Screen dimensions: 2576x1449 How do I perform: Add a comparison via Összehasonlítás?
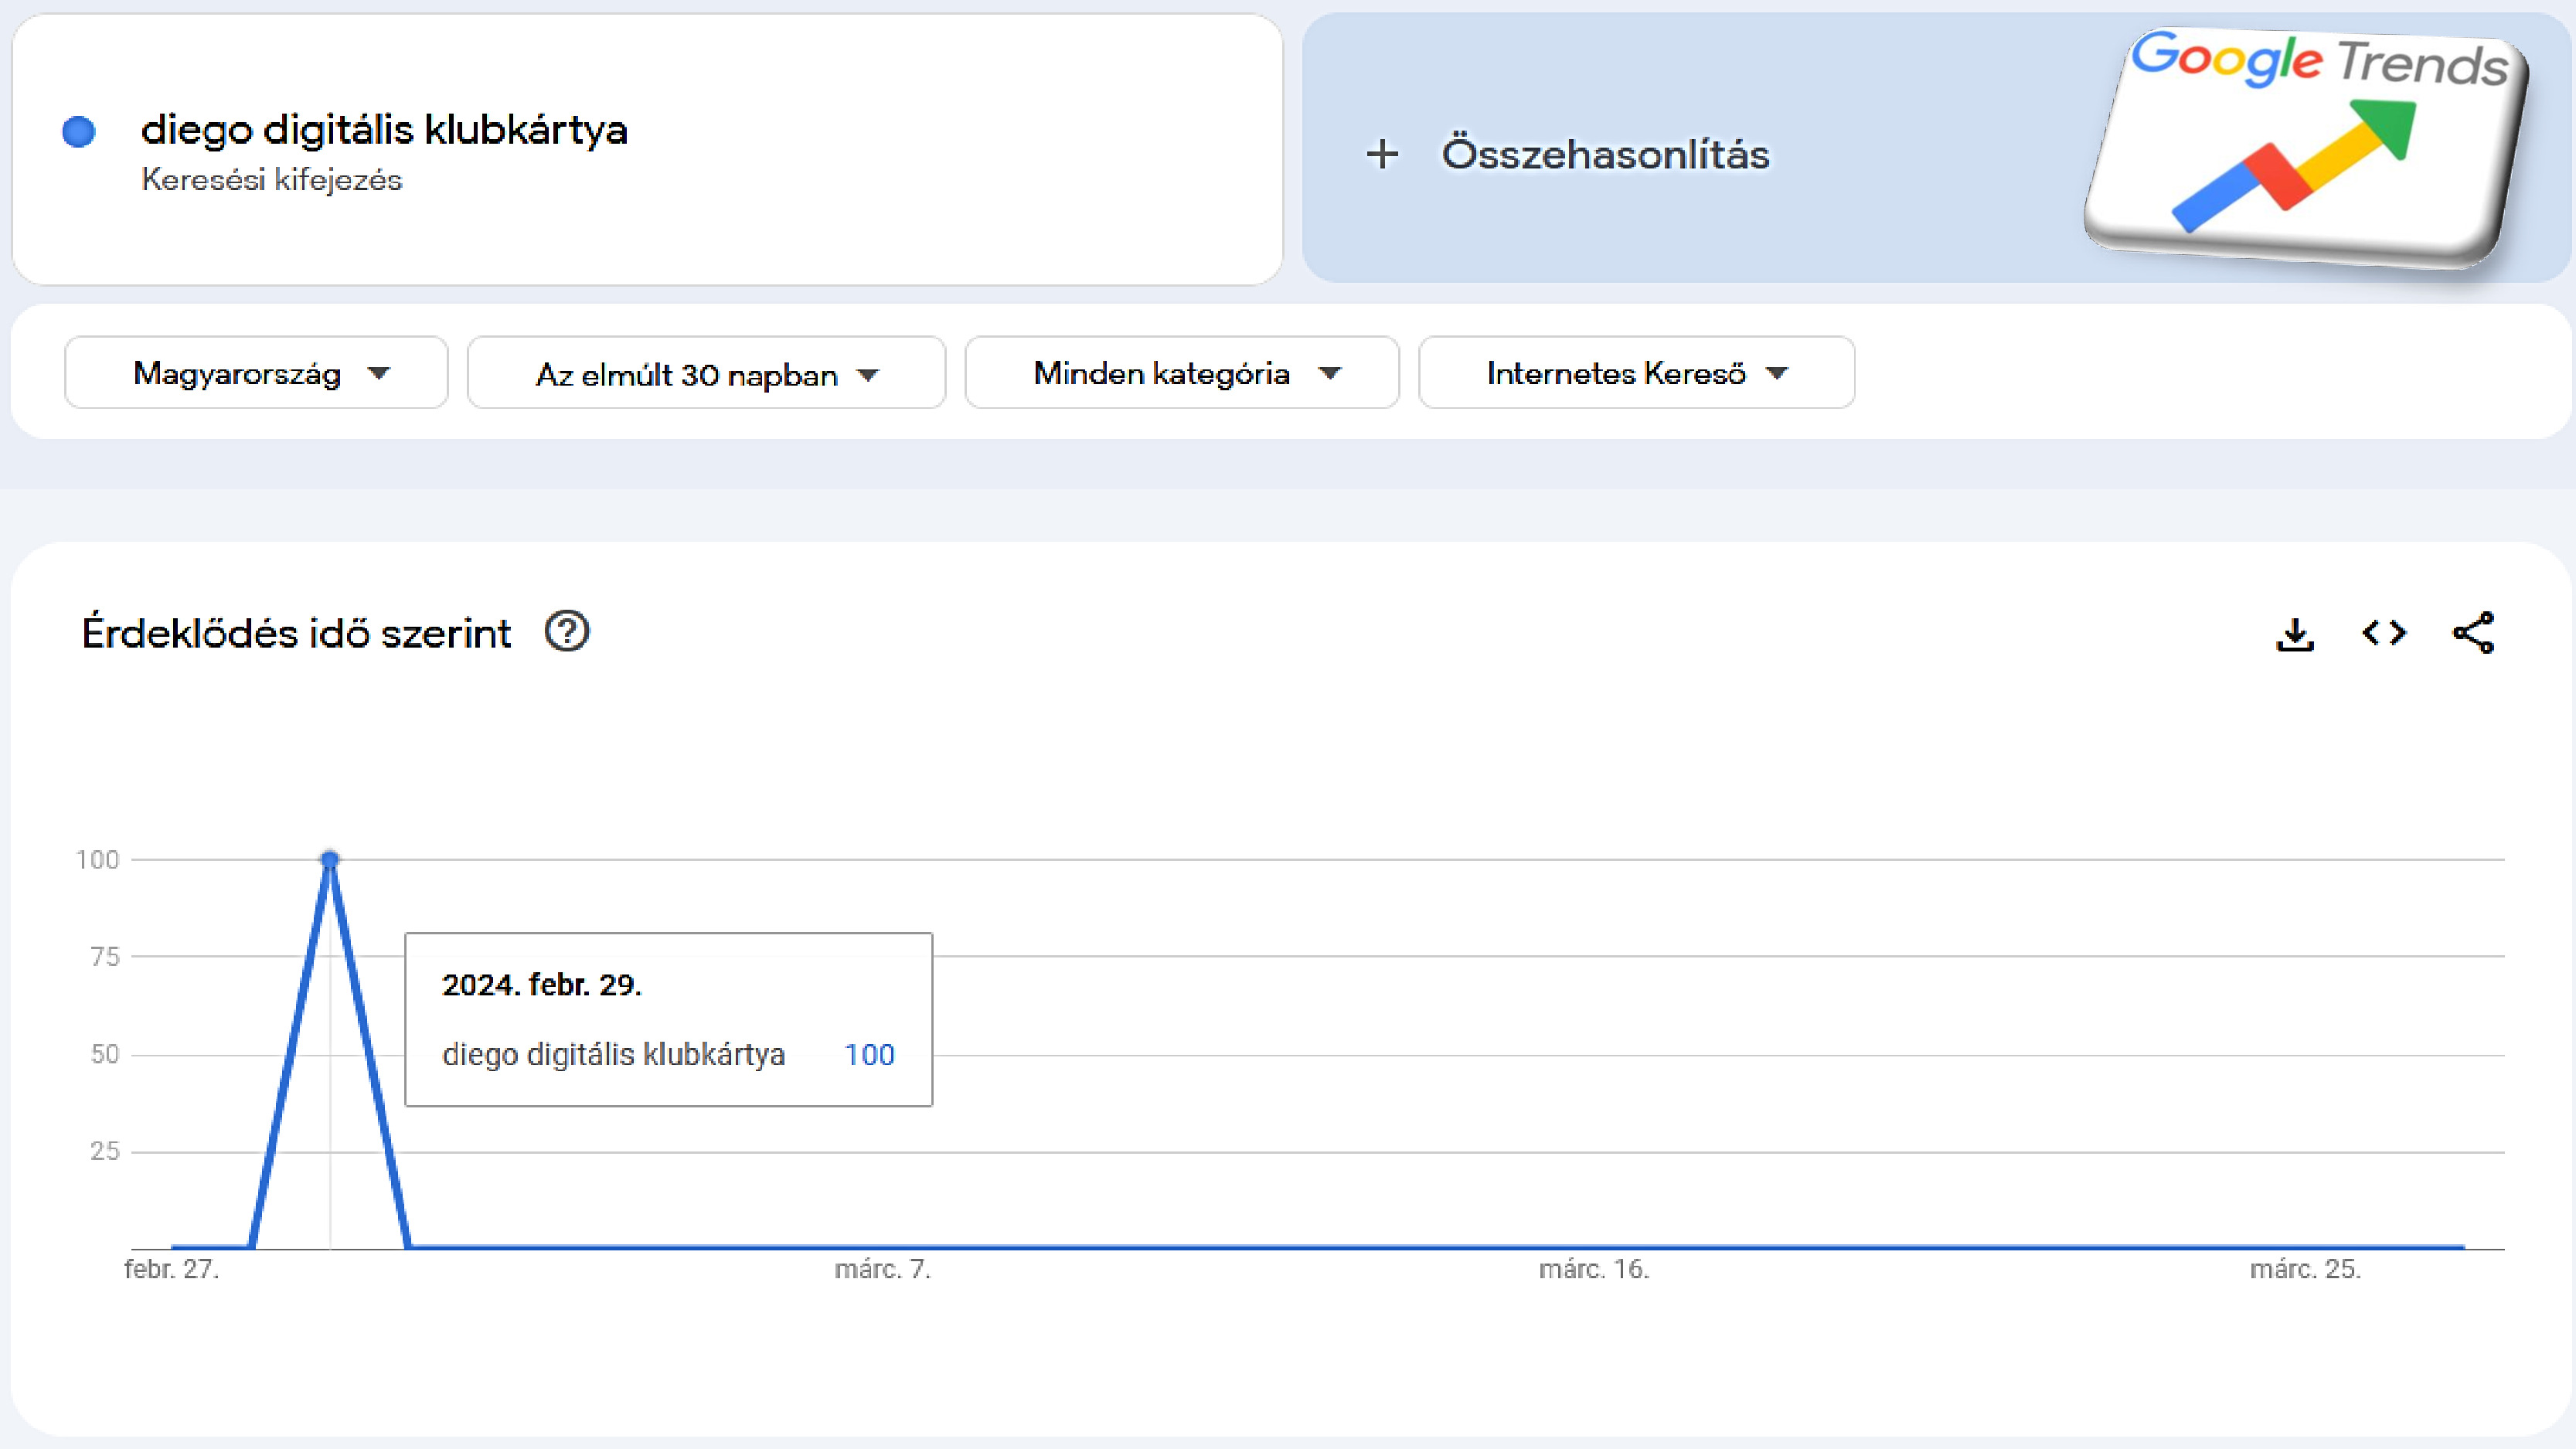tap(1605, 154)
